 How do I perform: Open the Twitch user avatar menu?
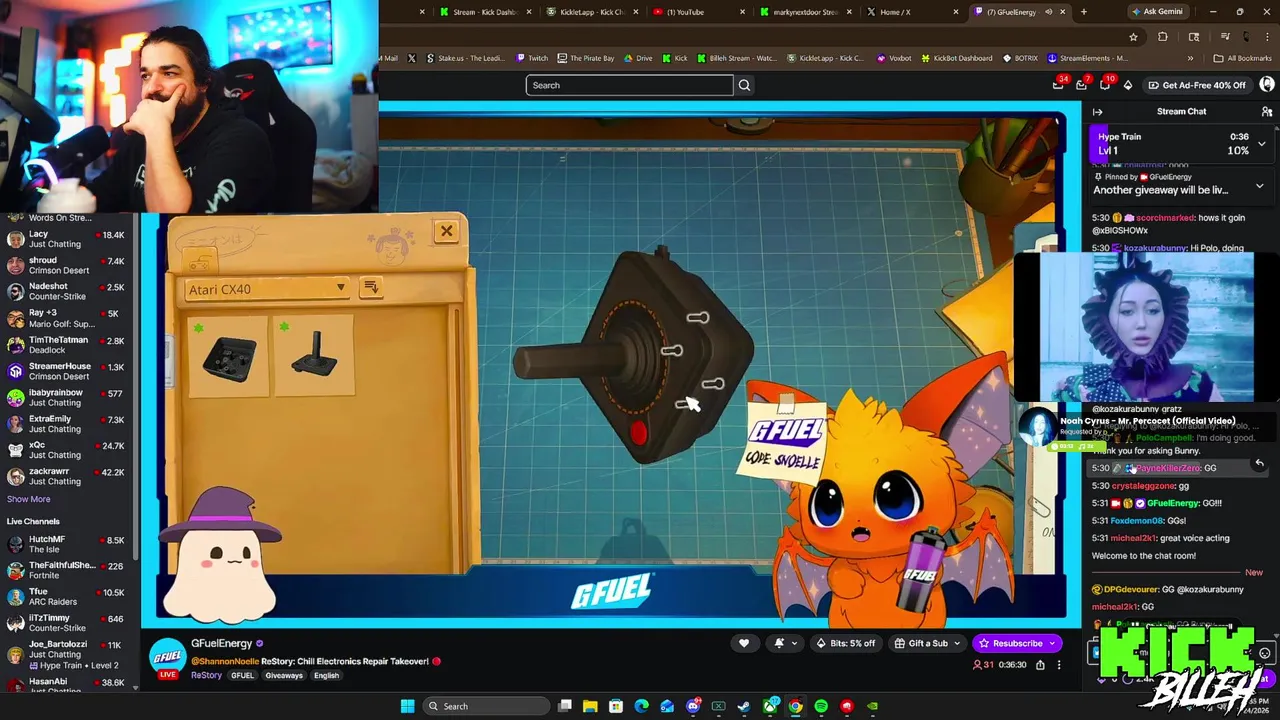pyautogui.click(x=1267, y=85)
